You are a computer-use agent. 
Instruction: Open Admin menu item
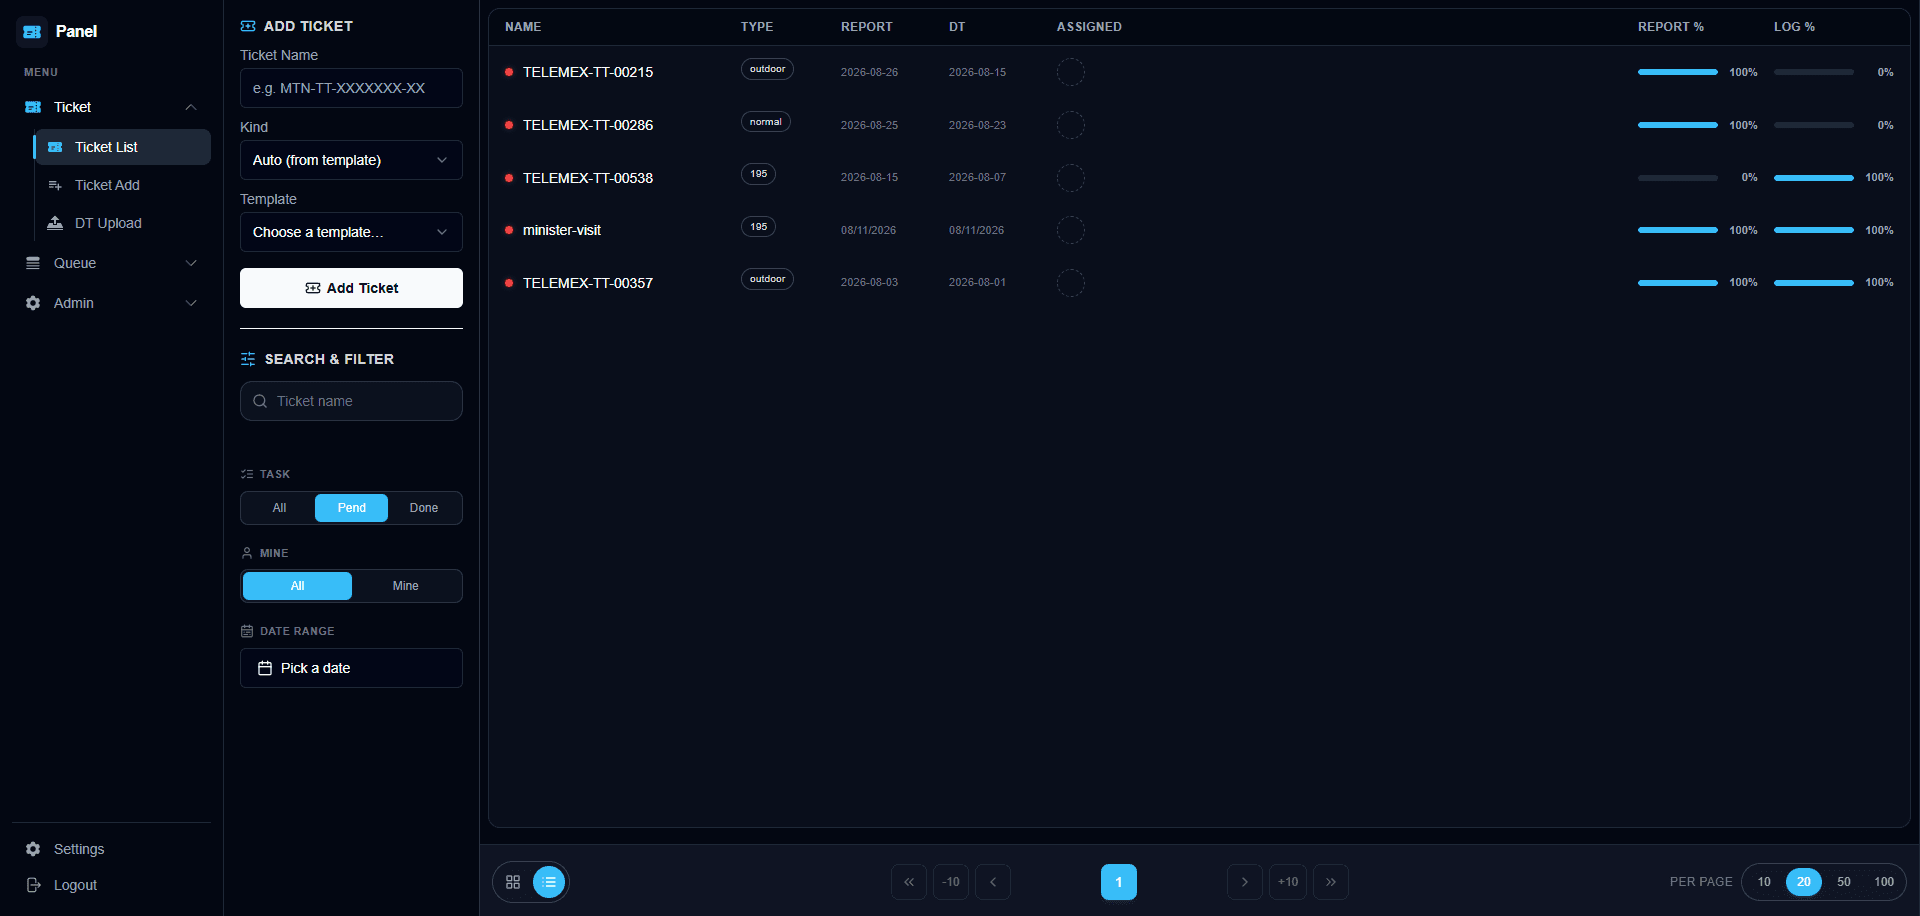tap(111, 303)
